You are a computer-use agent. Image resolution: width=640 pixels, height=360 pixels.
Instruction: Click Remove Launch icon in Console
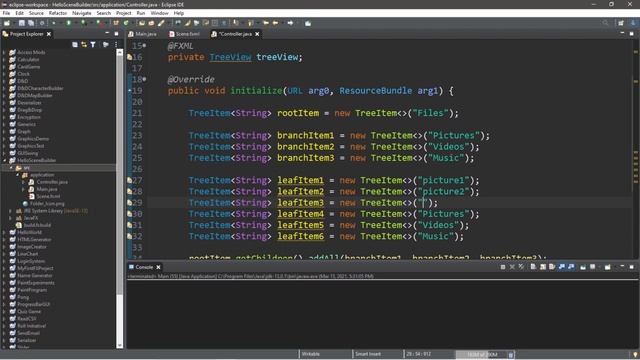(512, 267)
